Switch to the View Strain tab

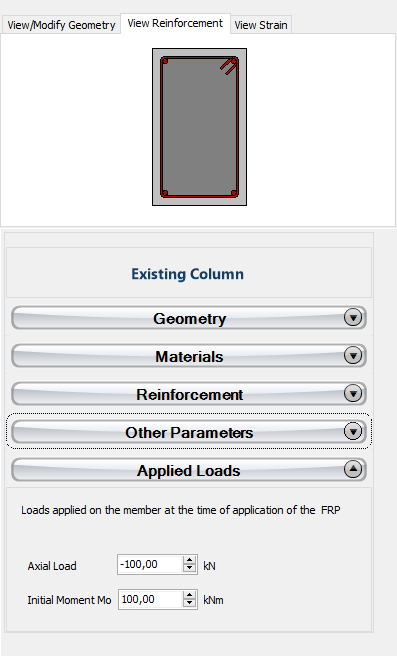[x=261, y=25]
